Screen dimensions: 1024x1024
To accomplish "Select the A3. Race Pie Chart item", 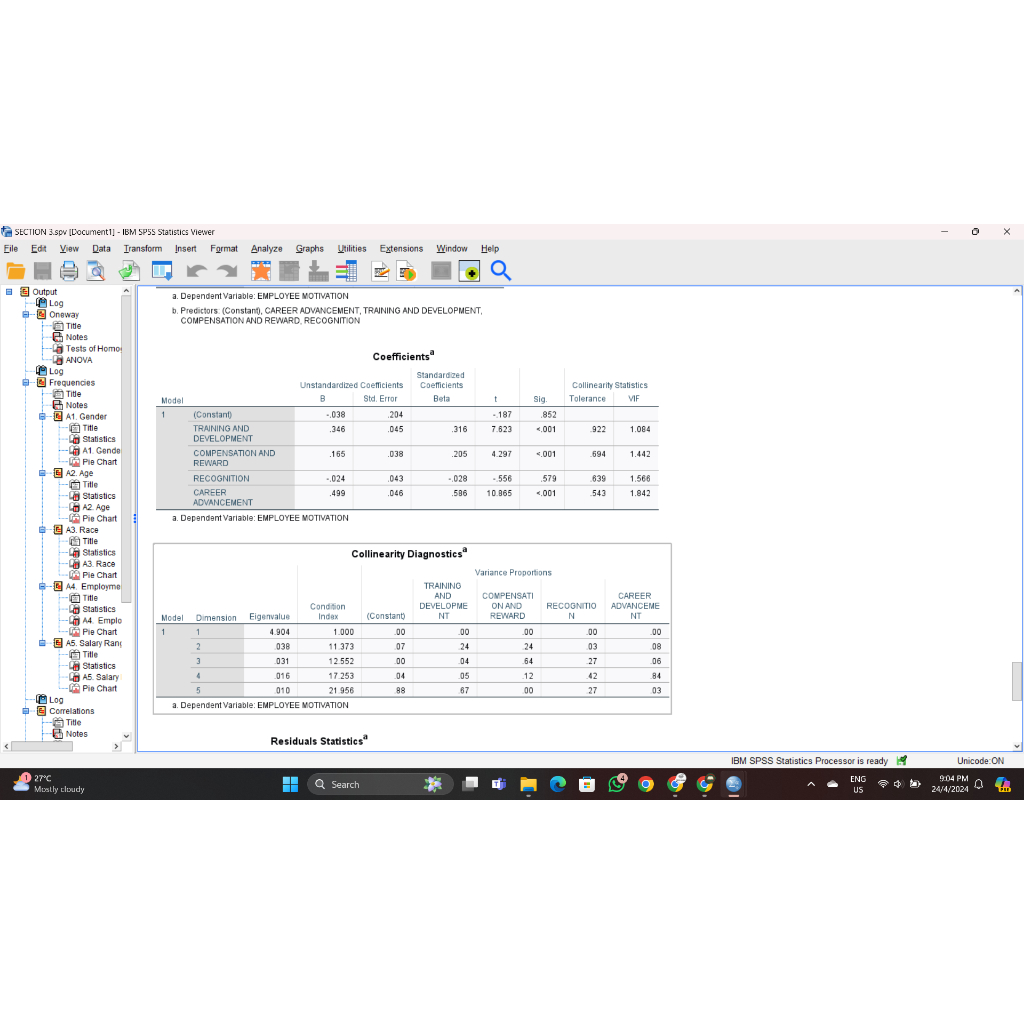I will [99, 575].
